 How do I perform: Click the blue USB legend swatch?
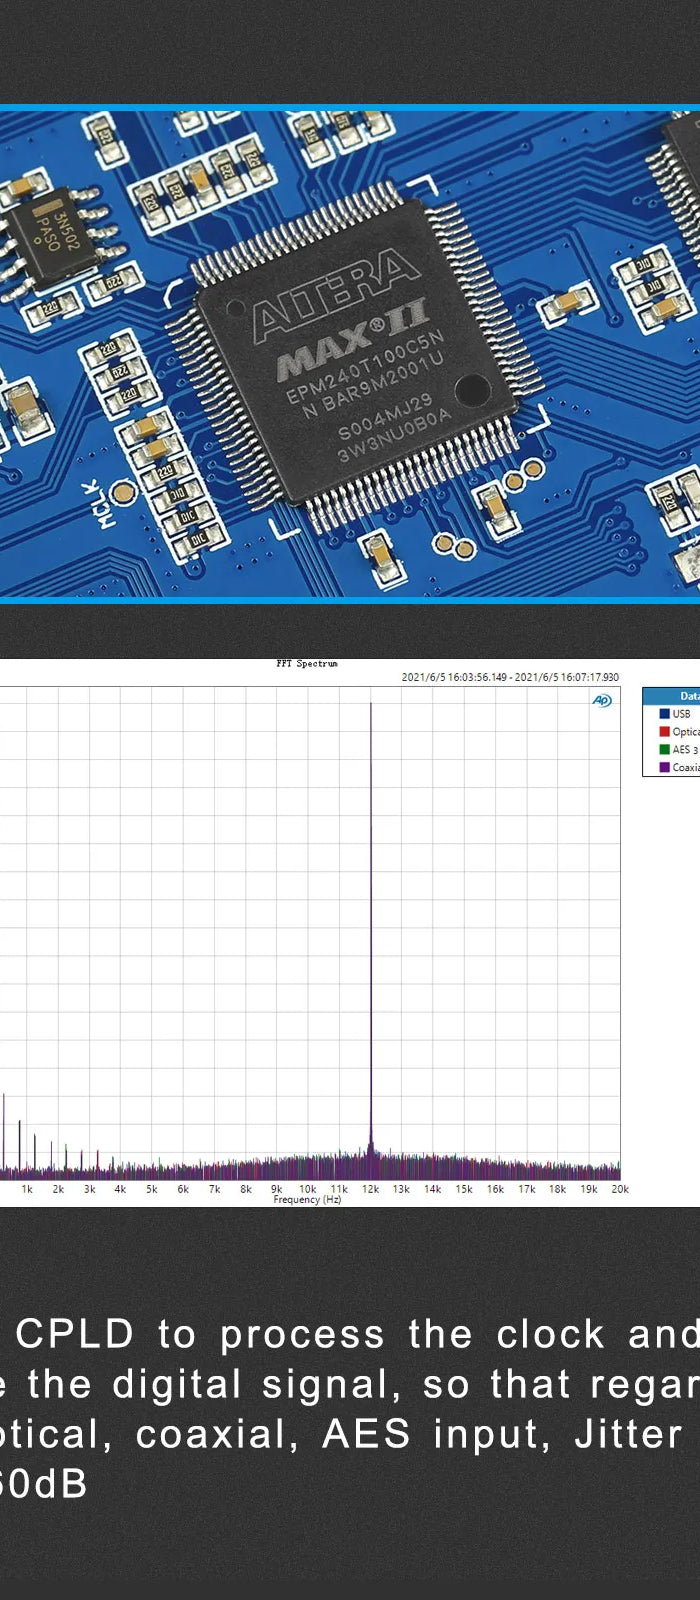pos(664,714)
